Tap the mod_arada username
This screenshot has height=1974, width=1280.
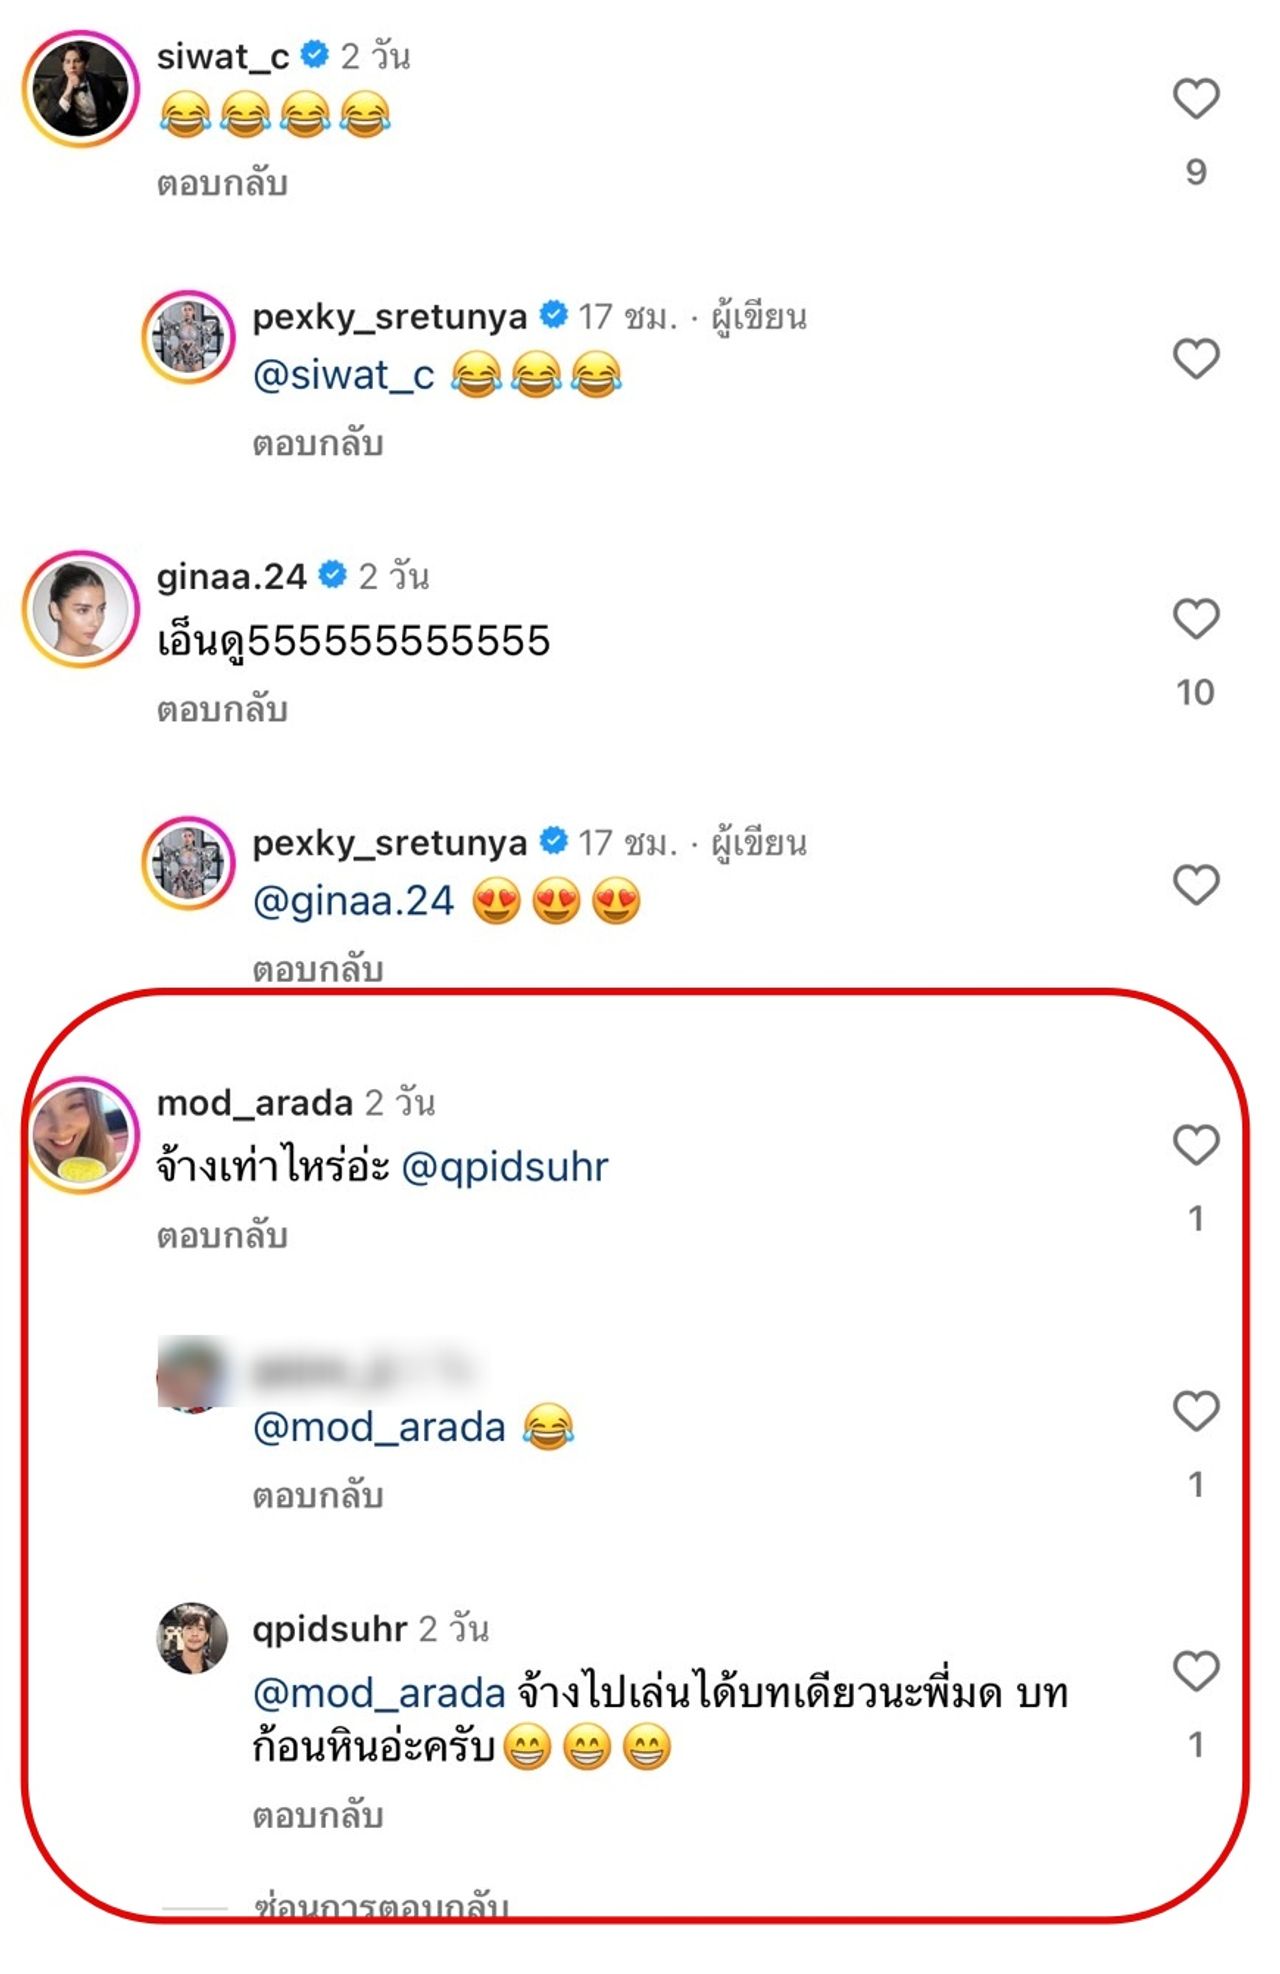(254, 1103)
